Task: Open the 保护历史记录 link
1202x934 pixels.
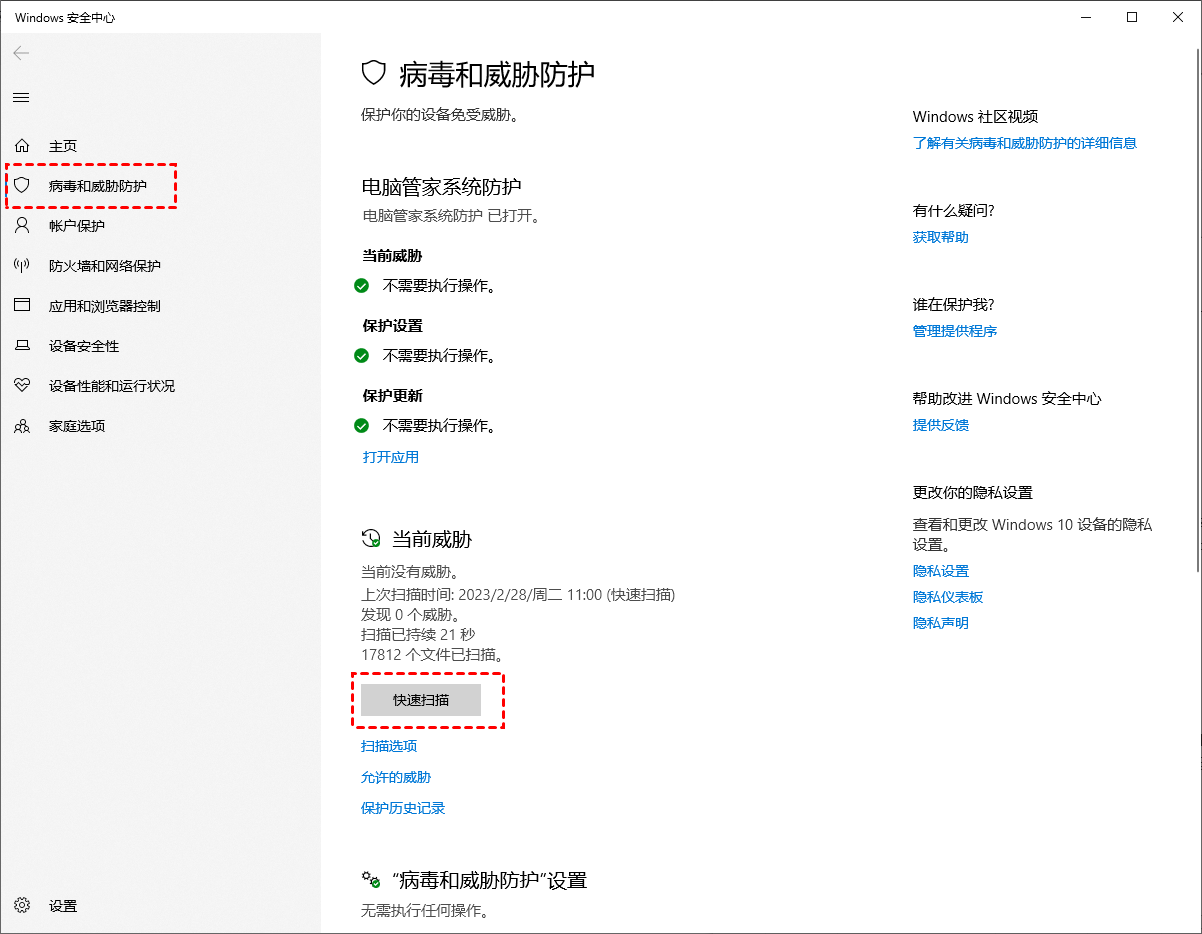Action: click(403, 808)
